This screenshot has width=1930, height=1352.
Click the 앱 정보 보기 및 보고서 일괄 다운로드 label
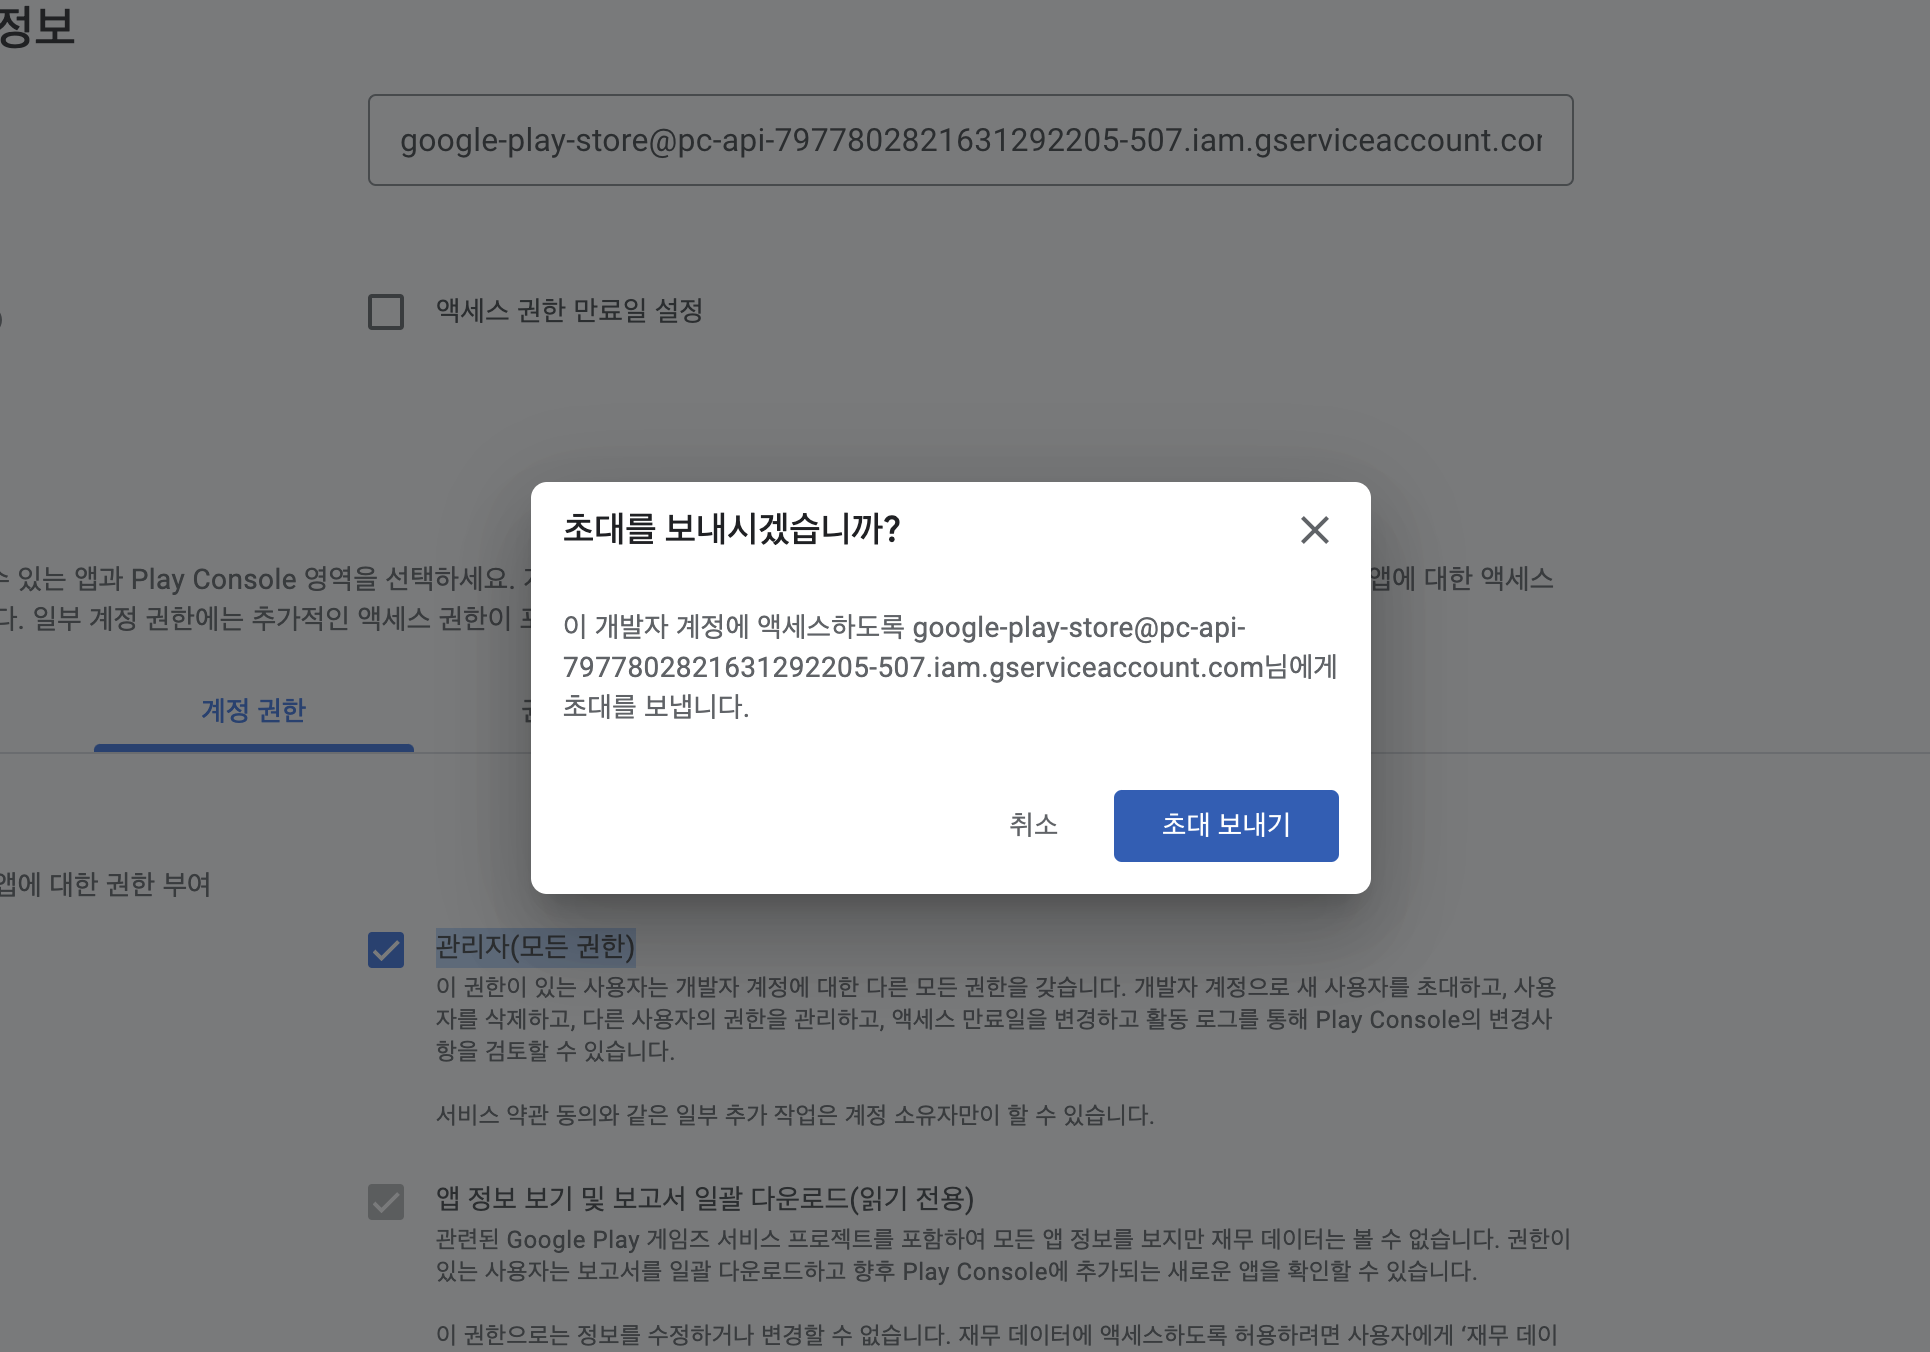click(705, 1198)
